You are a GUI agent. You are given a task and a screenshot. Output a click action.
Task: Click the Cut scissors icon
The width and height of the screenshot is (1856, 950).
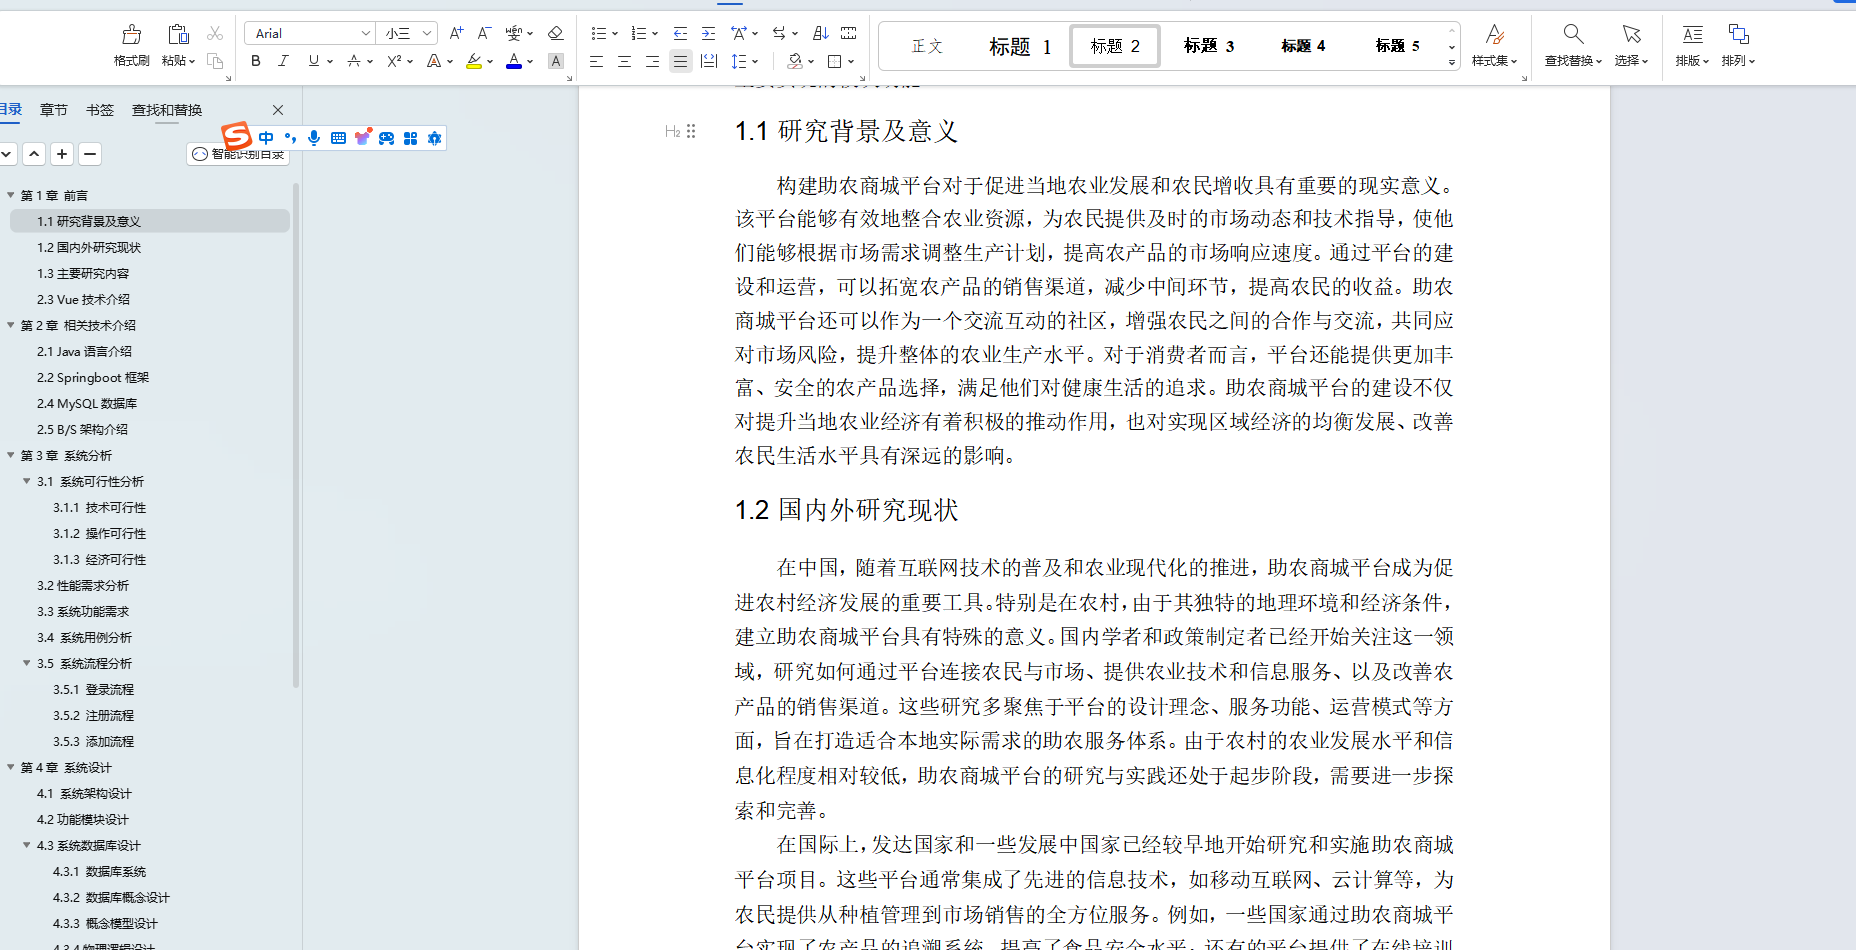(214, 33)
